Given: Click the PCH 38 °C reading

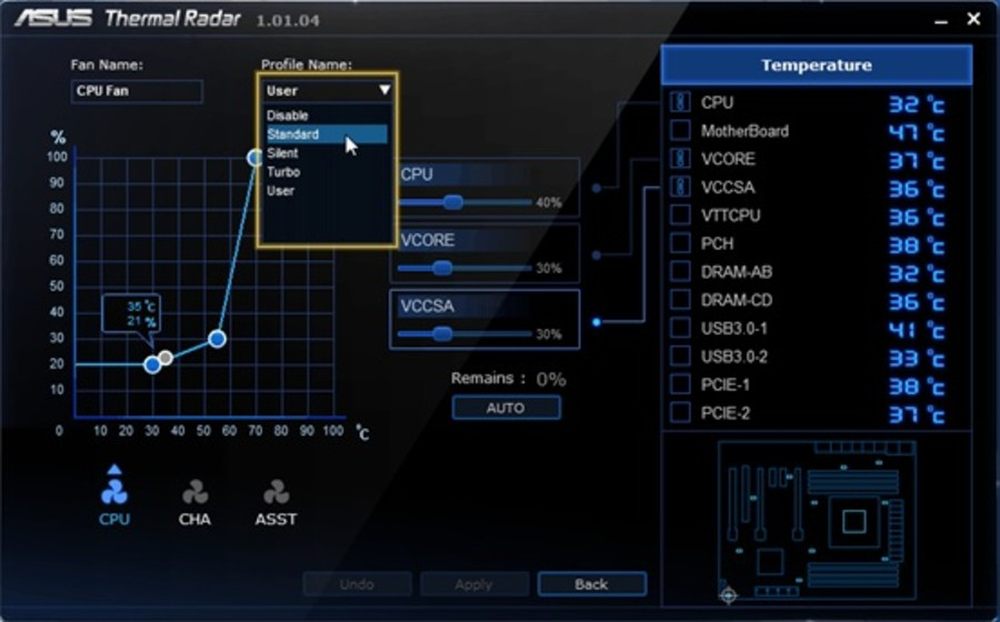Looking at the screenshot, I should pyautogui.click(x=916, y=245).
